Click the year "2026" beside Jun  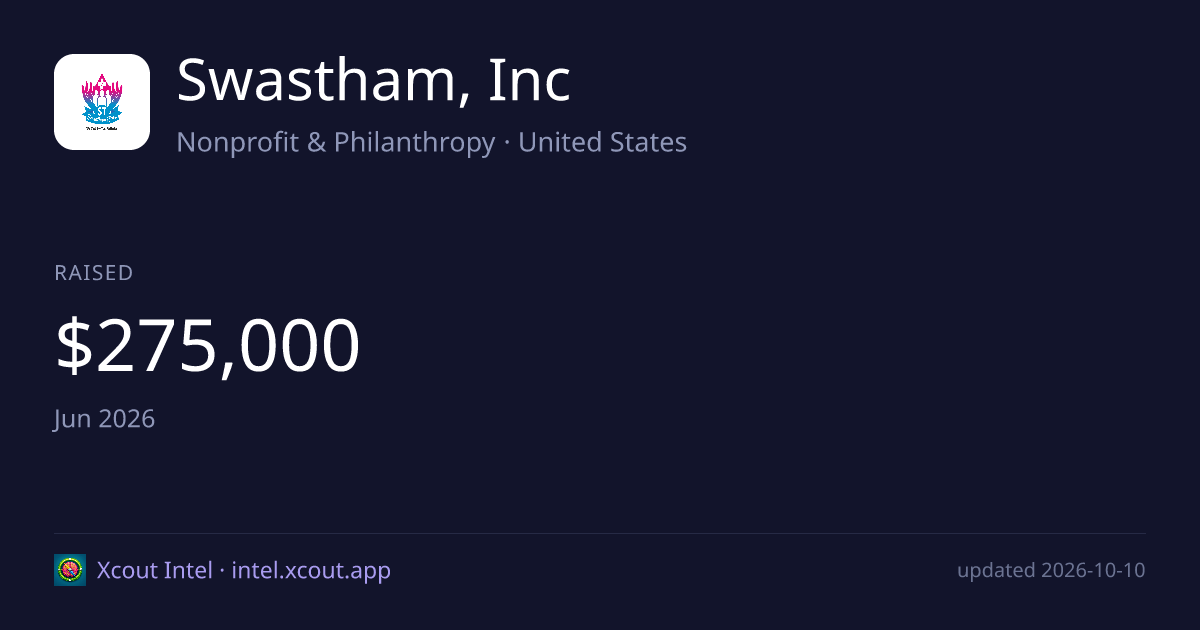[x=126, y=418]
